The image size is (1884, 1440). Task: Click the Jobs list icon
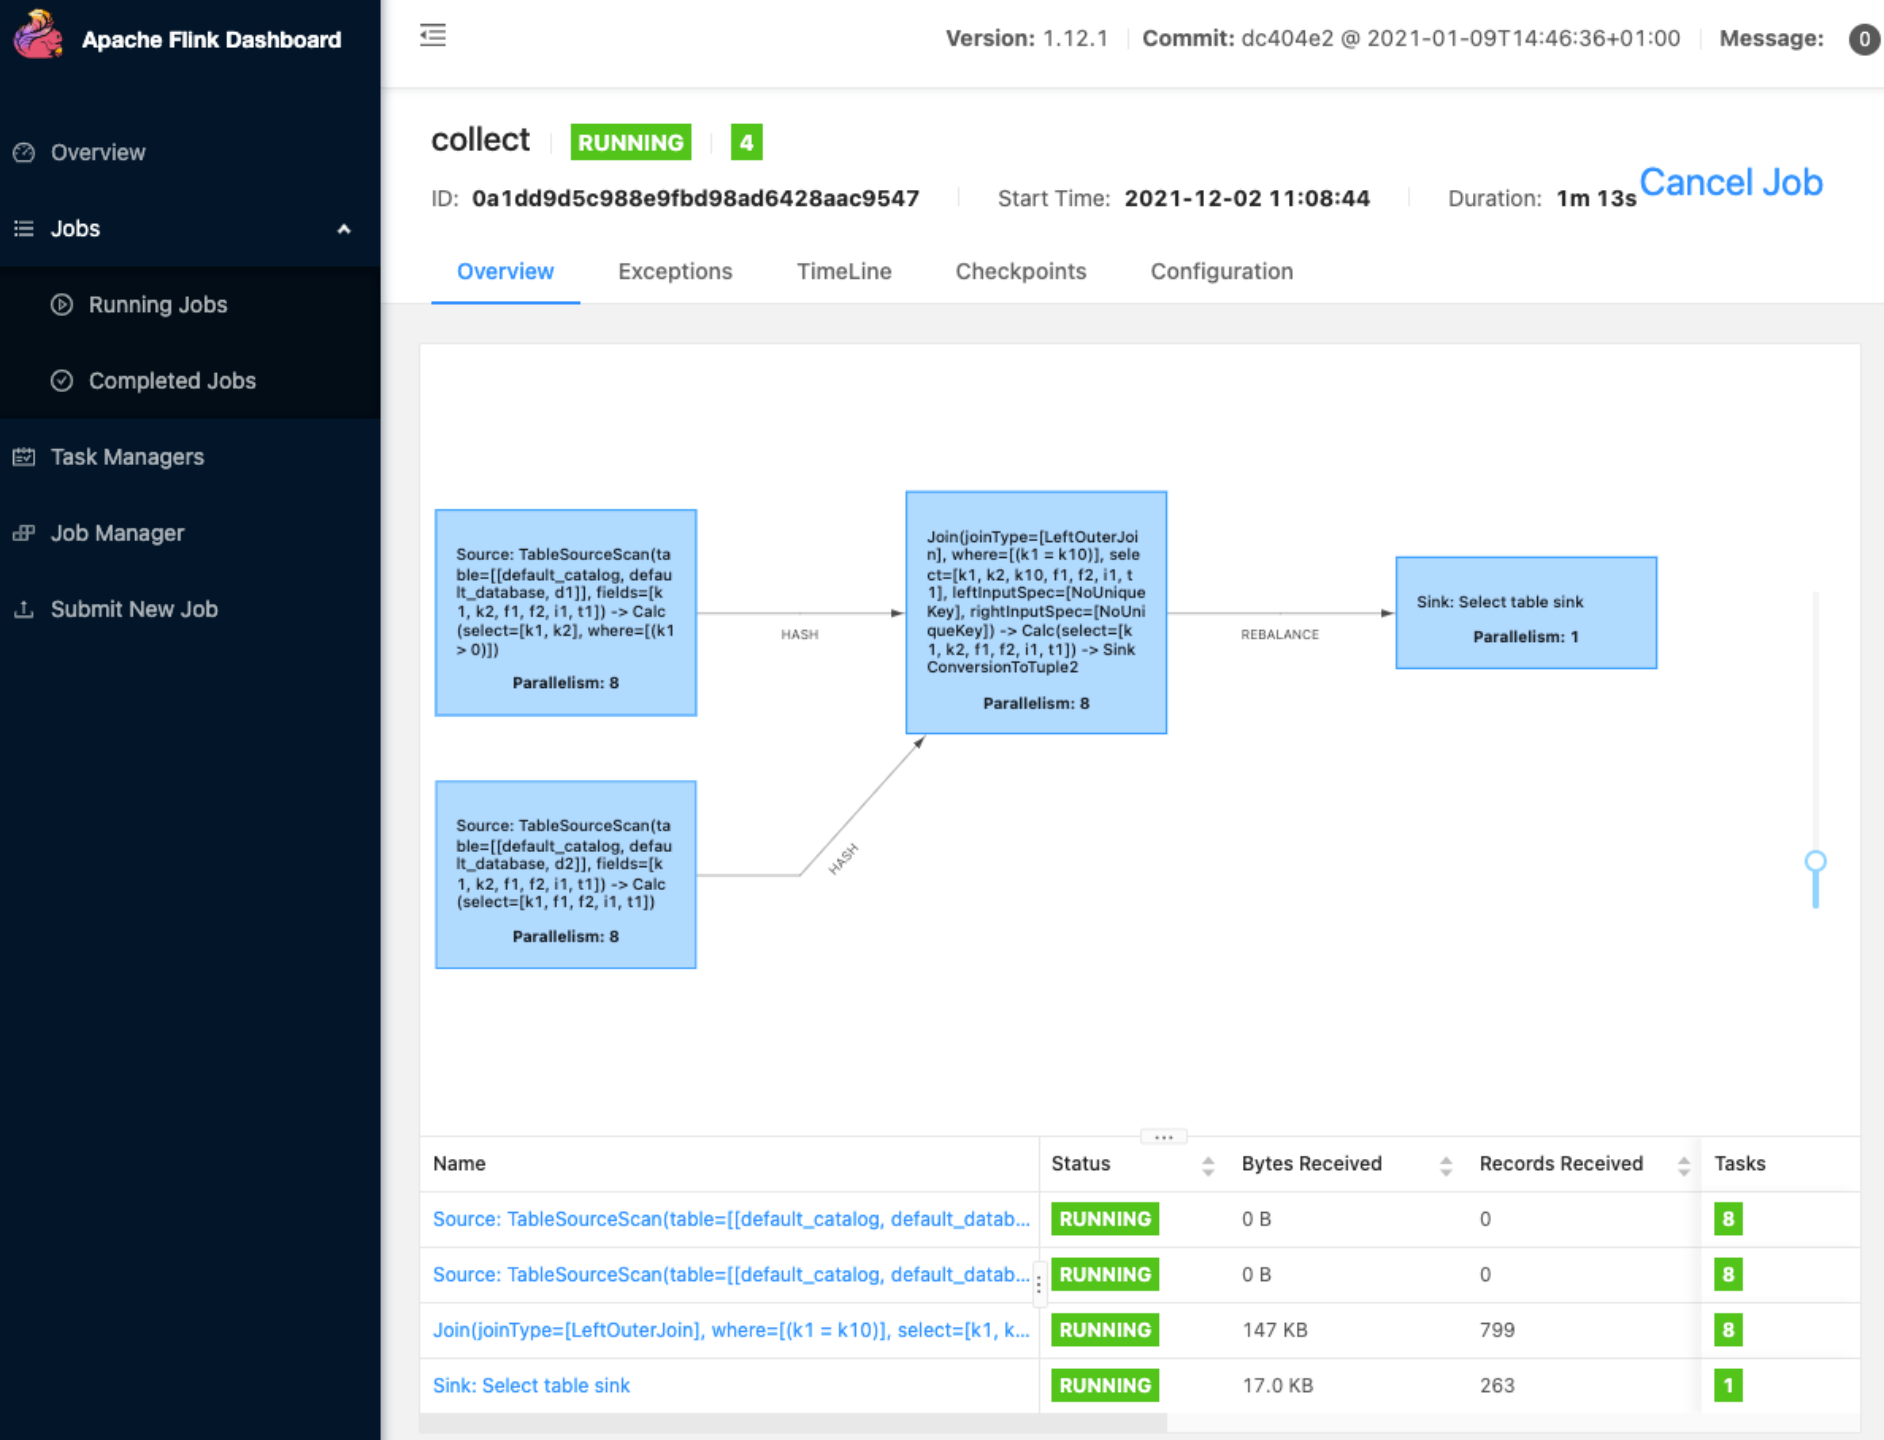(x=24, y=229)
